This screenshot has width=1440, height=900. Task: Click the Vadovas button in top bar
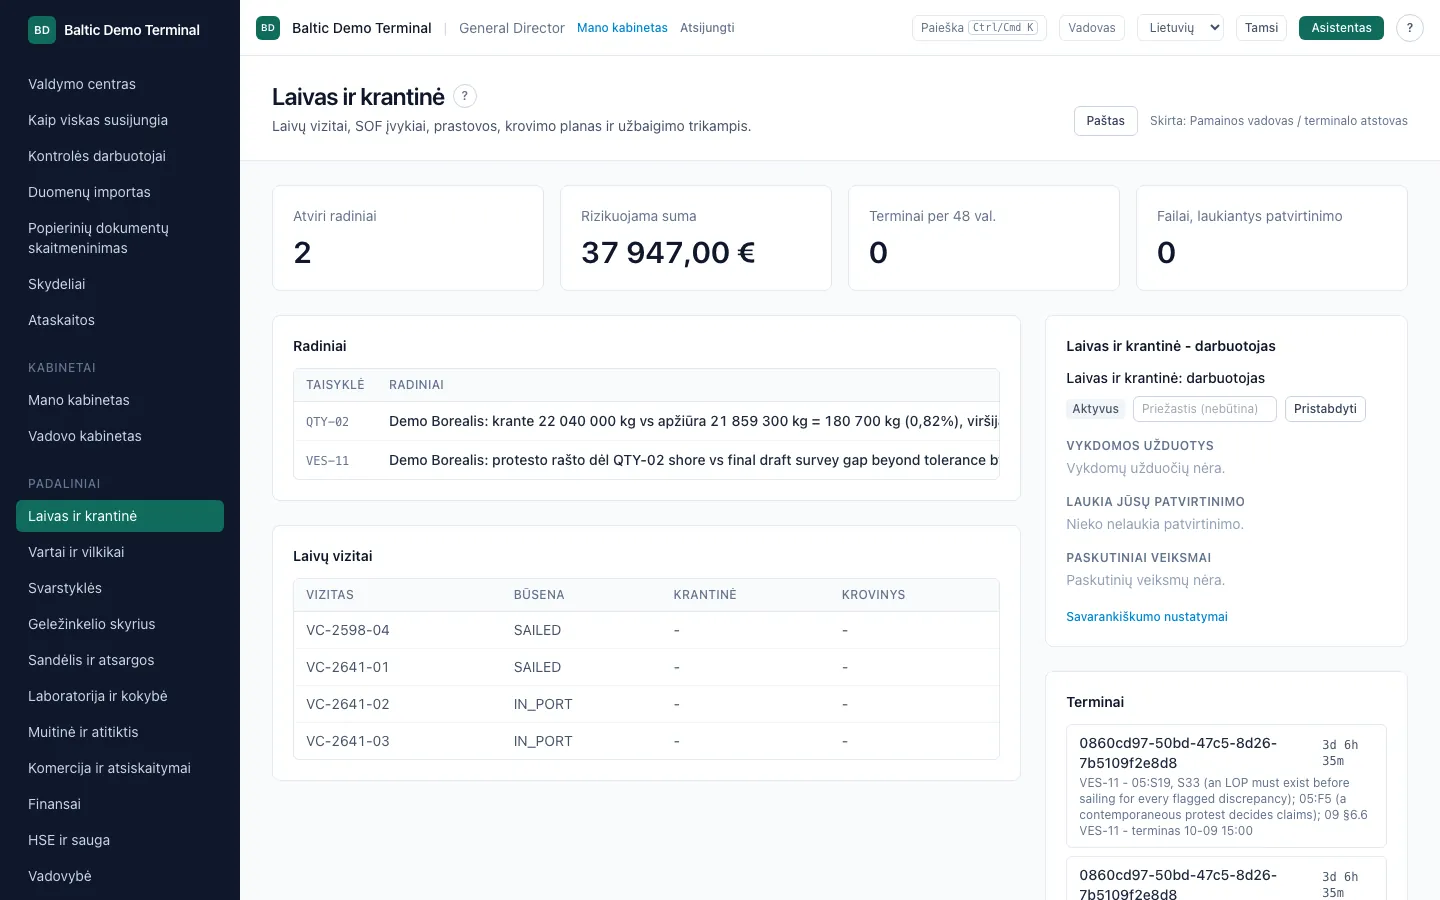1092,28
